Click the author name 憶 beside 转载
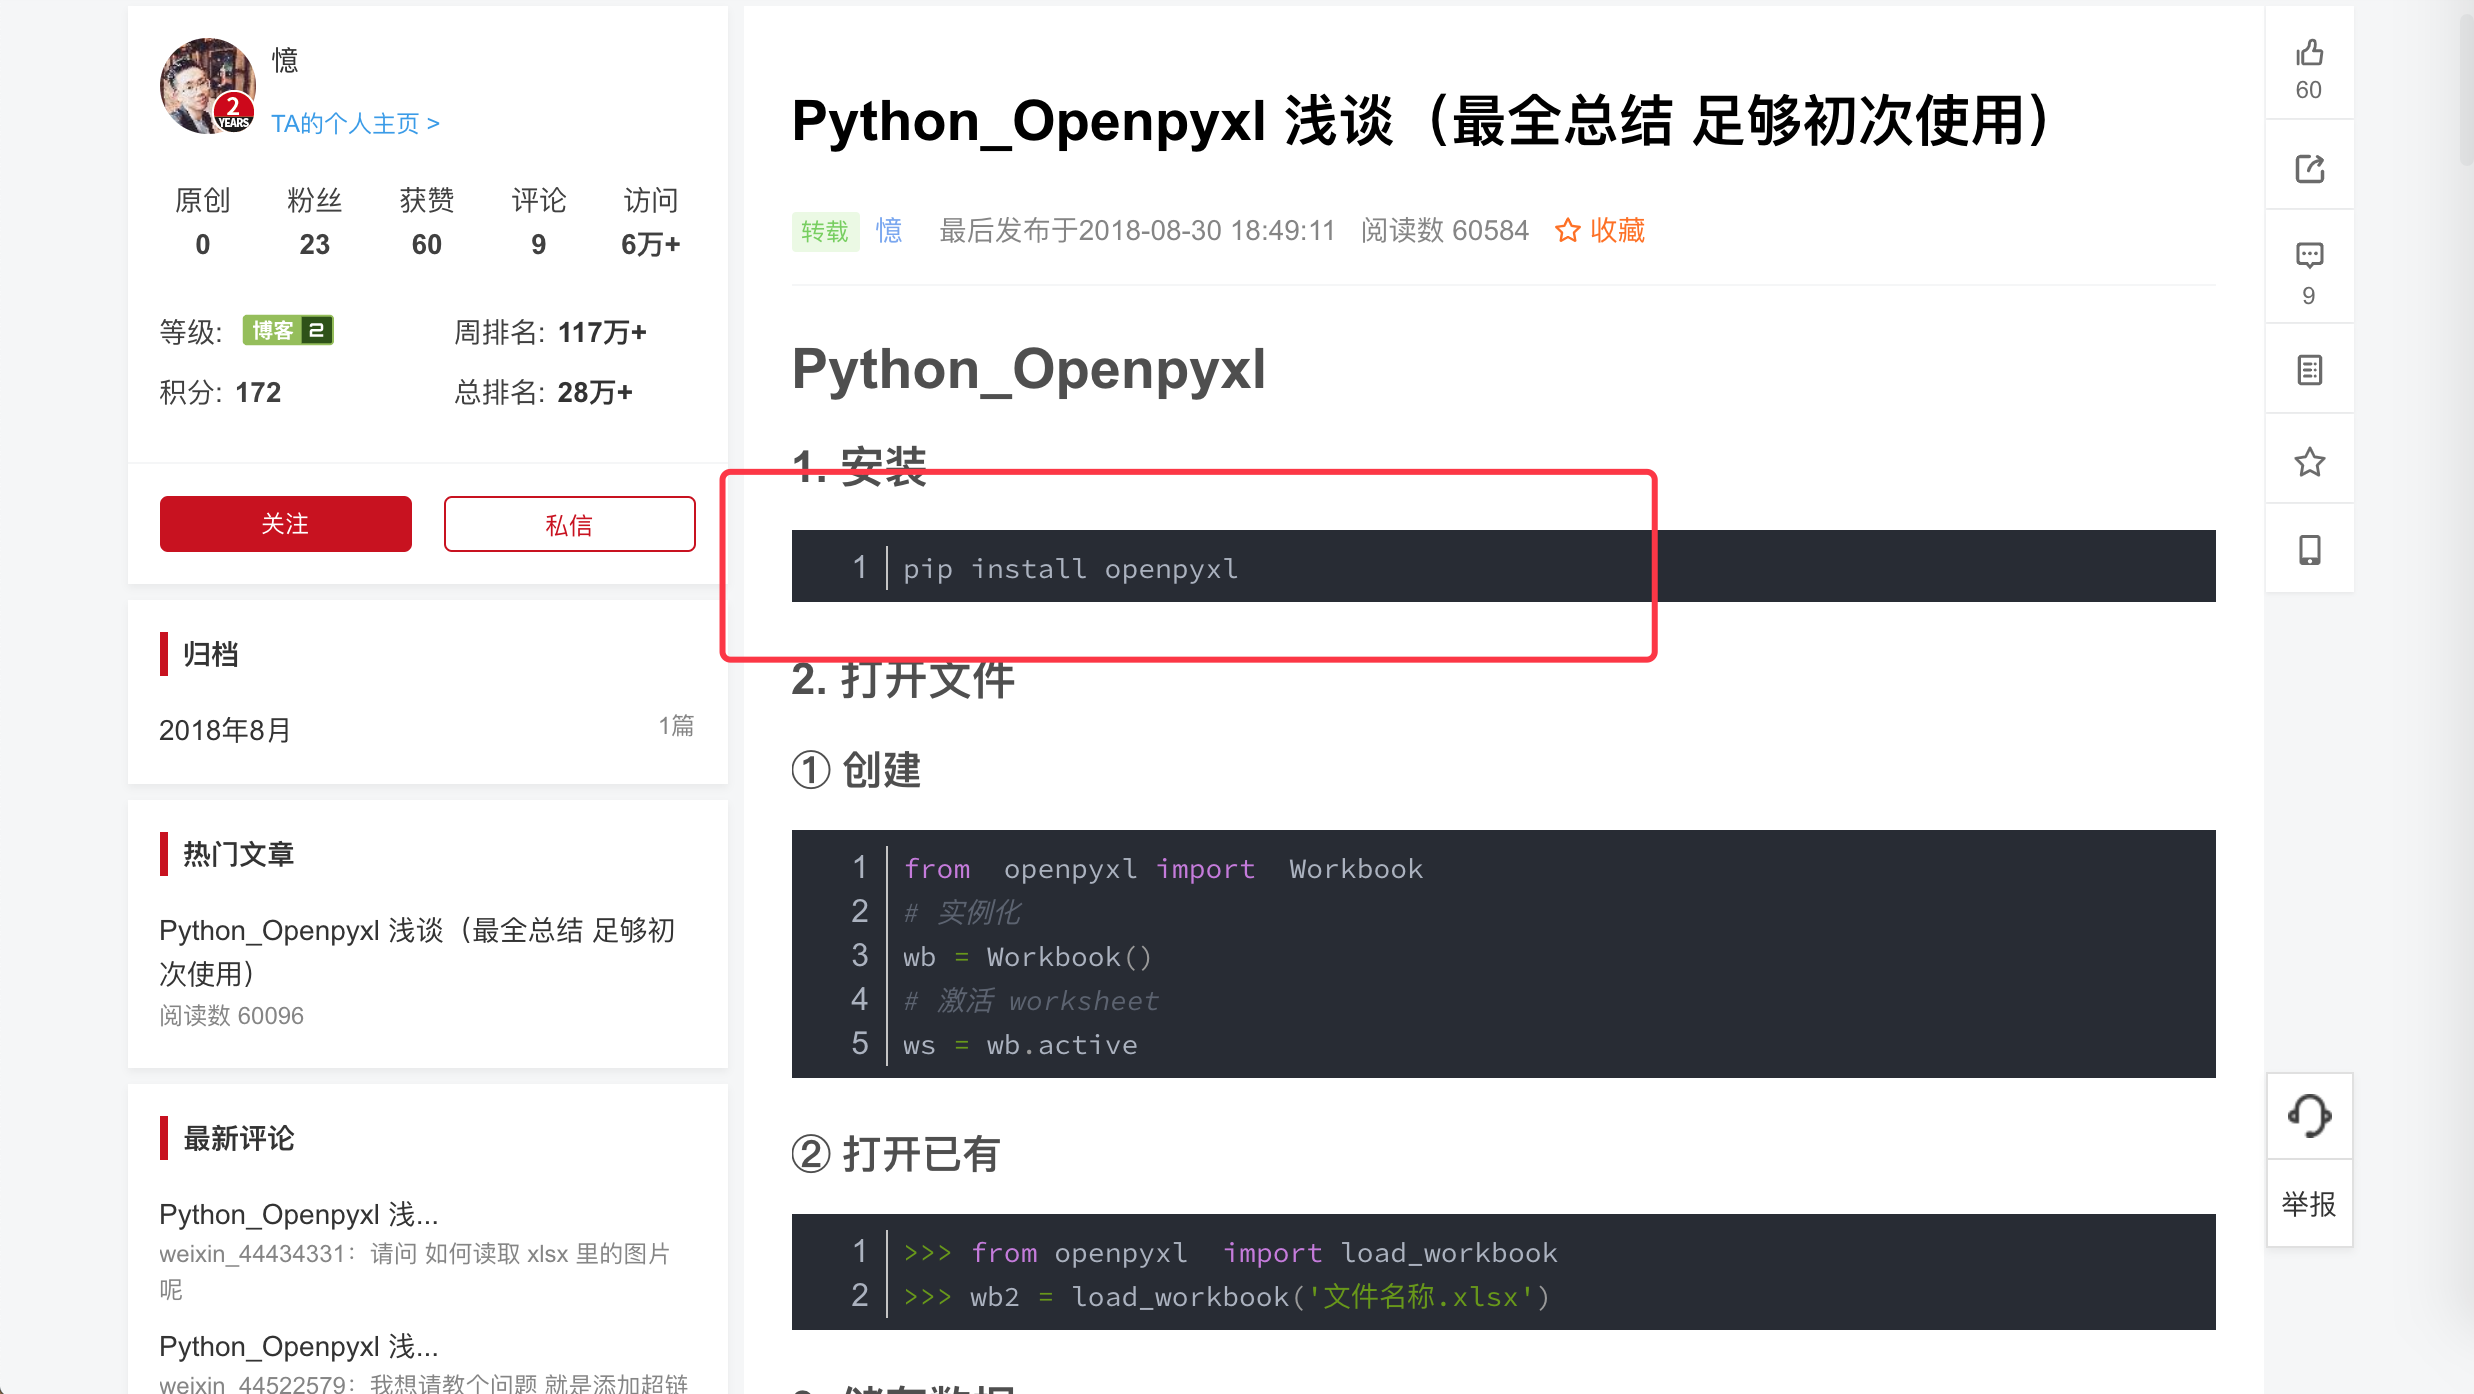Image resolution: width=2474 pixels, height=1394 pixels. 889,231
